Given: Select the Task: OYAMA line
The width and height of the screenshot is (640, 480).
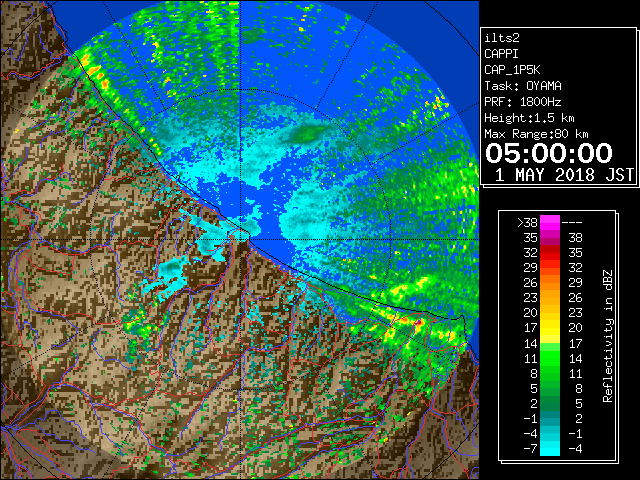Looking at the screenshot, I should point(523,86).
